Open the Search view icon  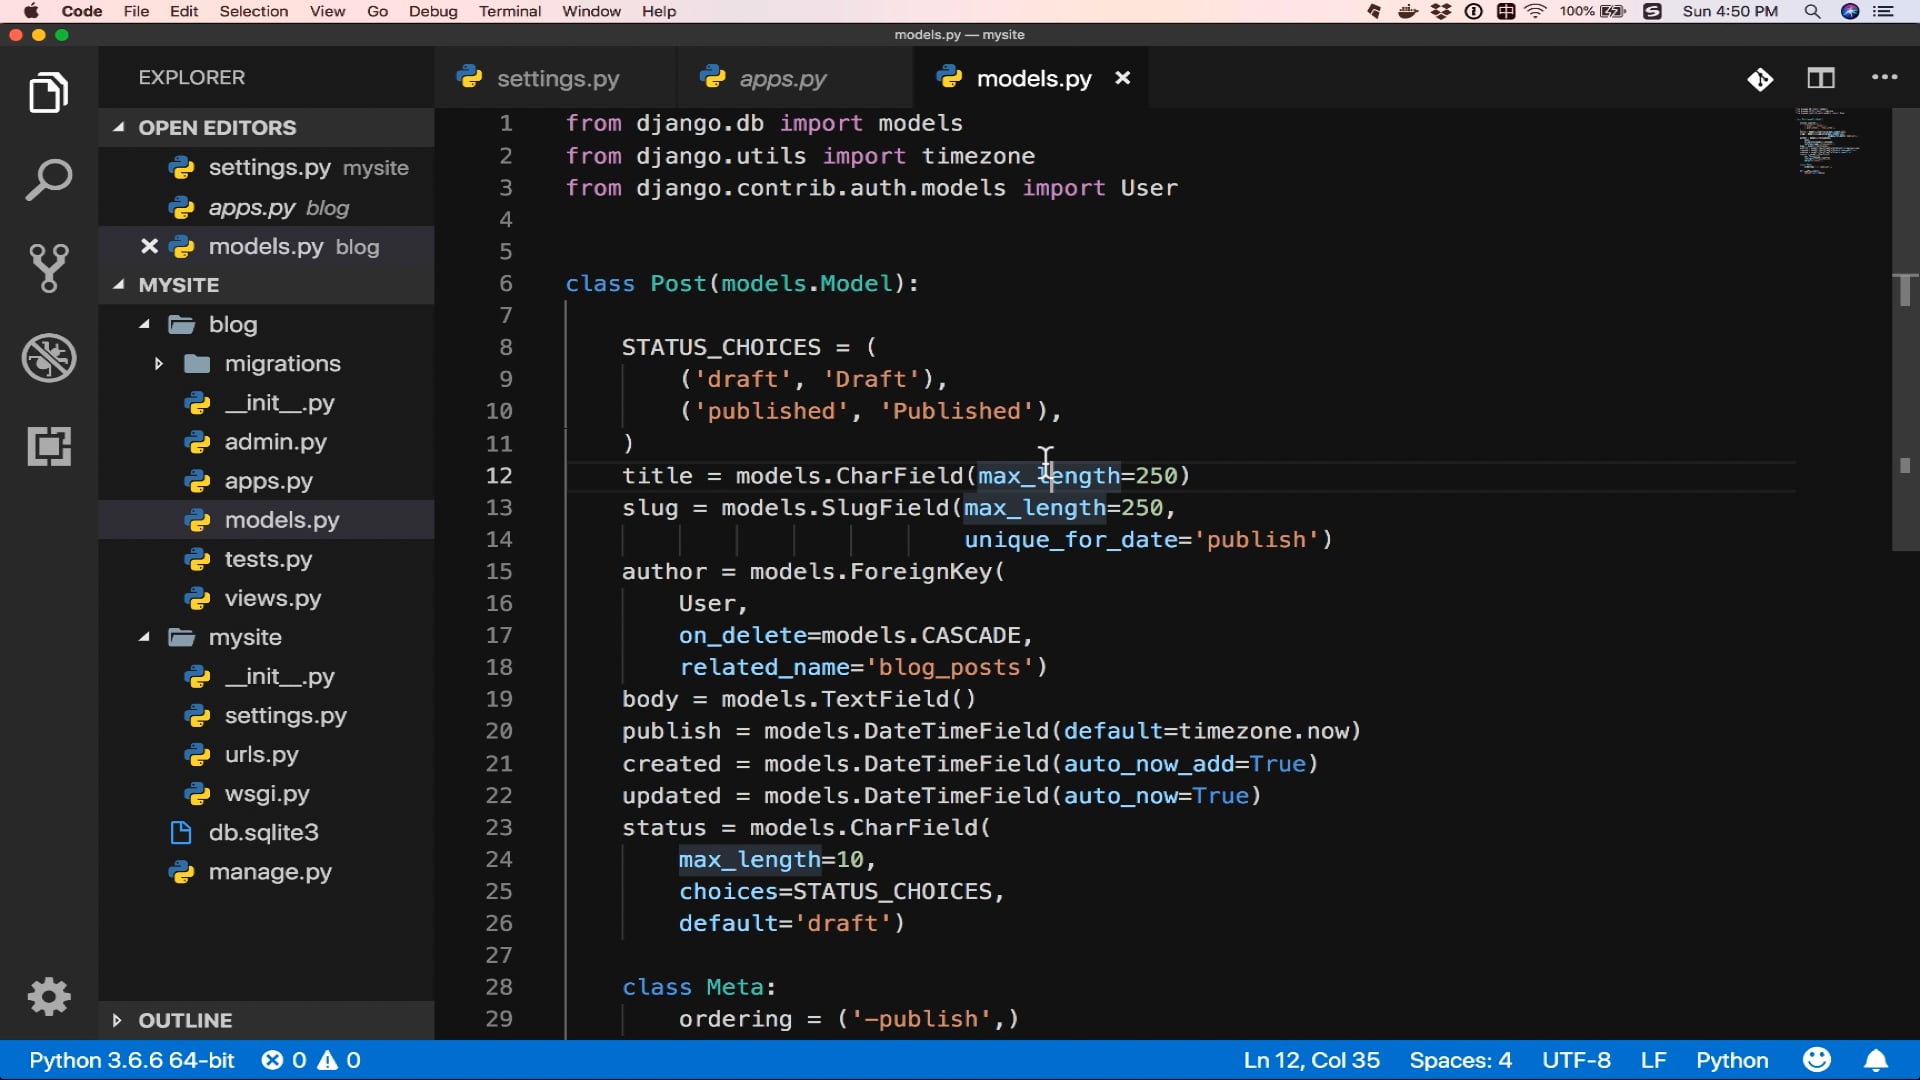point(48,181)
